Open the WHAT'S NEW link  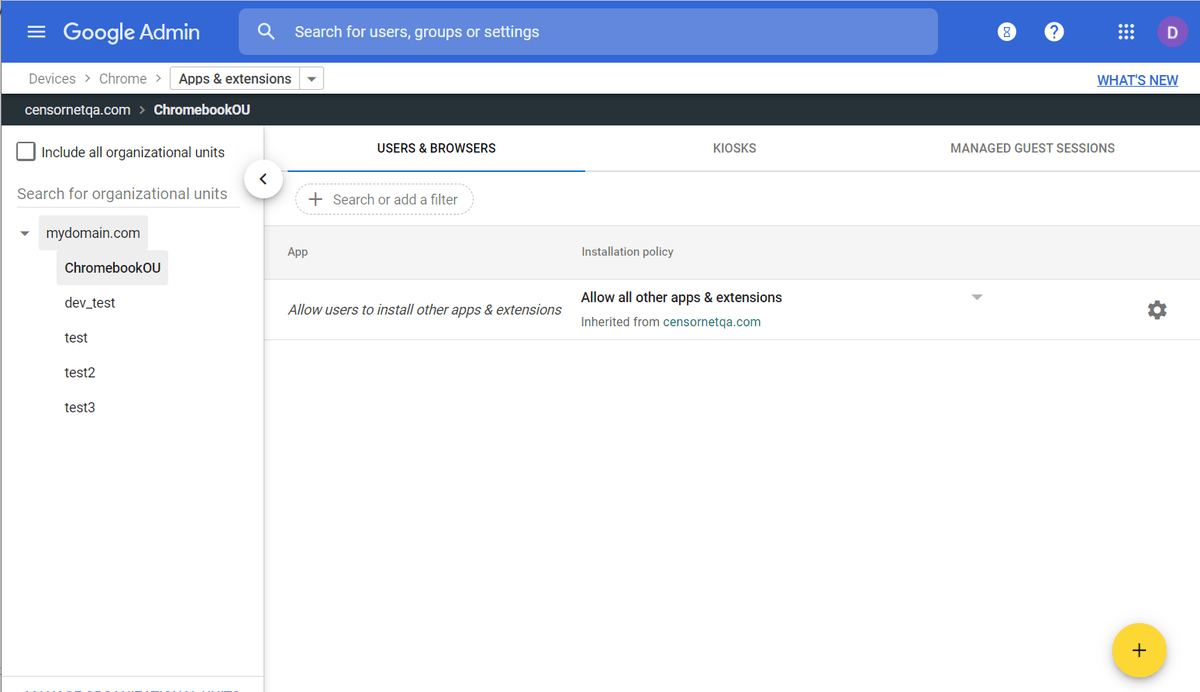pyautogui.click(x=1138, y=79)
